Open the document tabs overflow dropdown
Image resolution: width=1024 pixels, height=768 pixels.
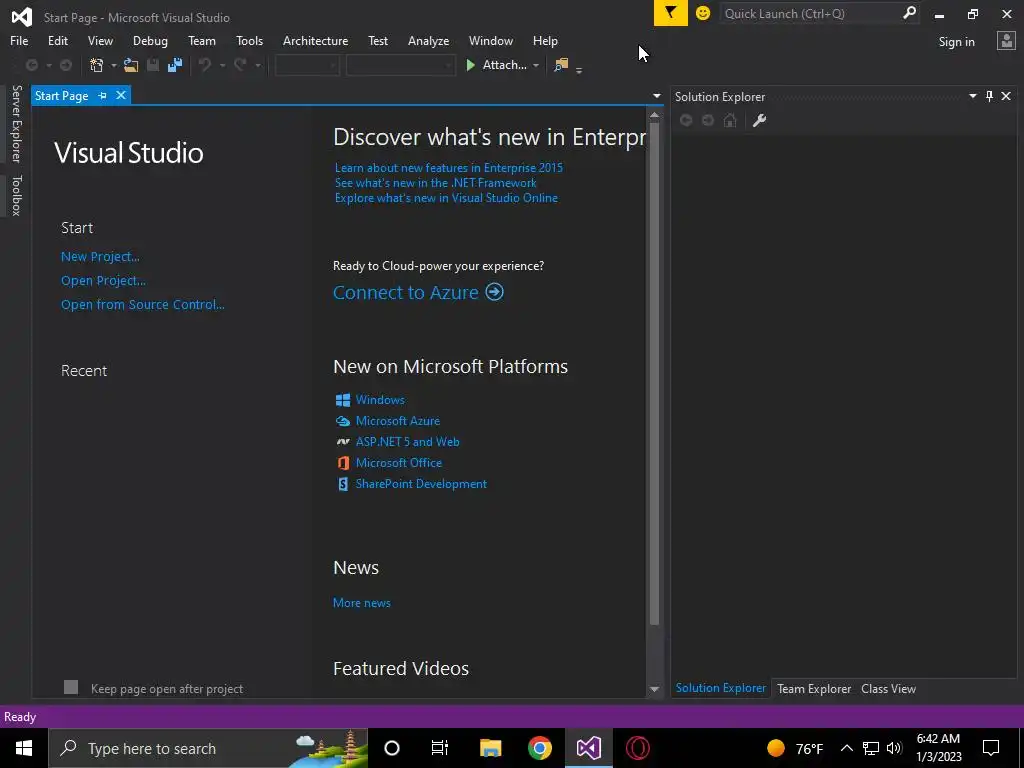tap(656, 96)
